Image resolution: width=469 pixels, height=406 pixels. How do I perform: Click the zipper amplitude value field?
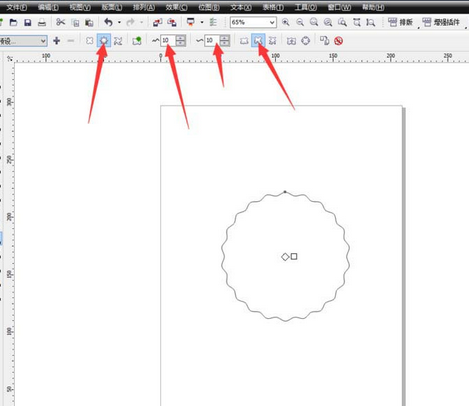point(168,41)
